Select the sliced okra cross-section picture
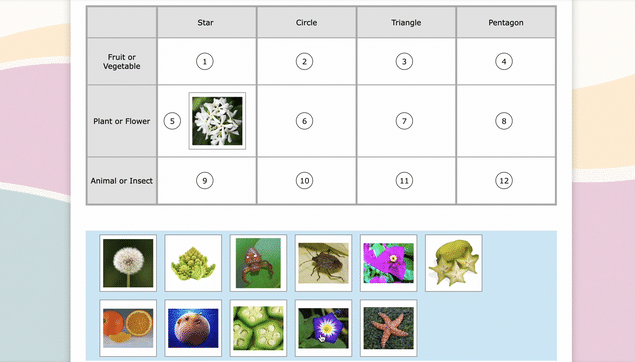The image size is (635, 362). [x=258, y=328]
